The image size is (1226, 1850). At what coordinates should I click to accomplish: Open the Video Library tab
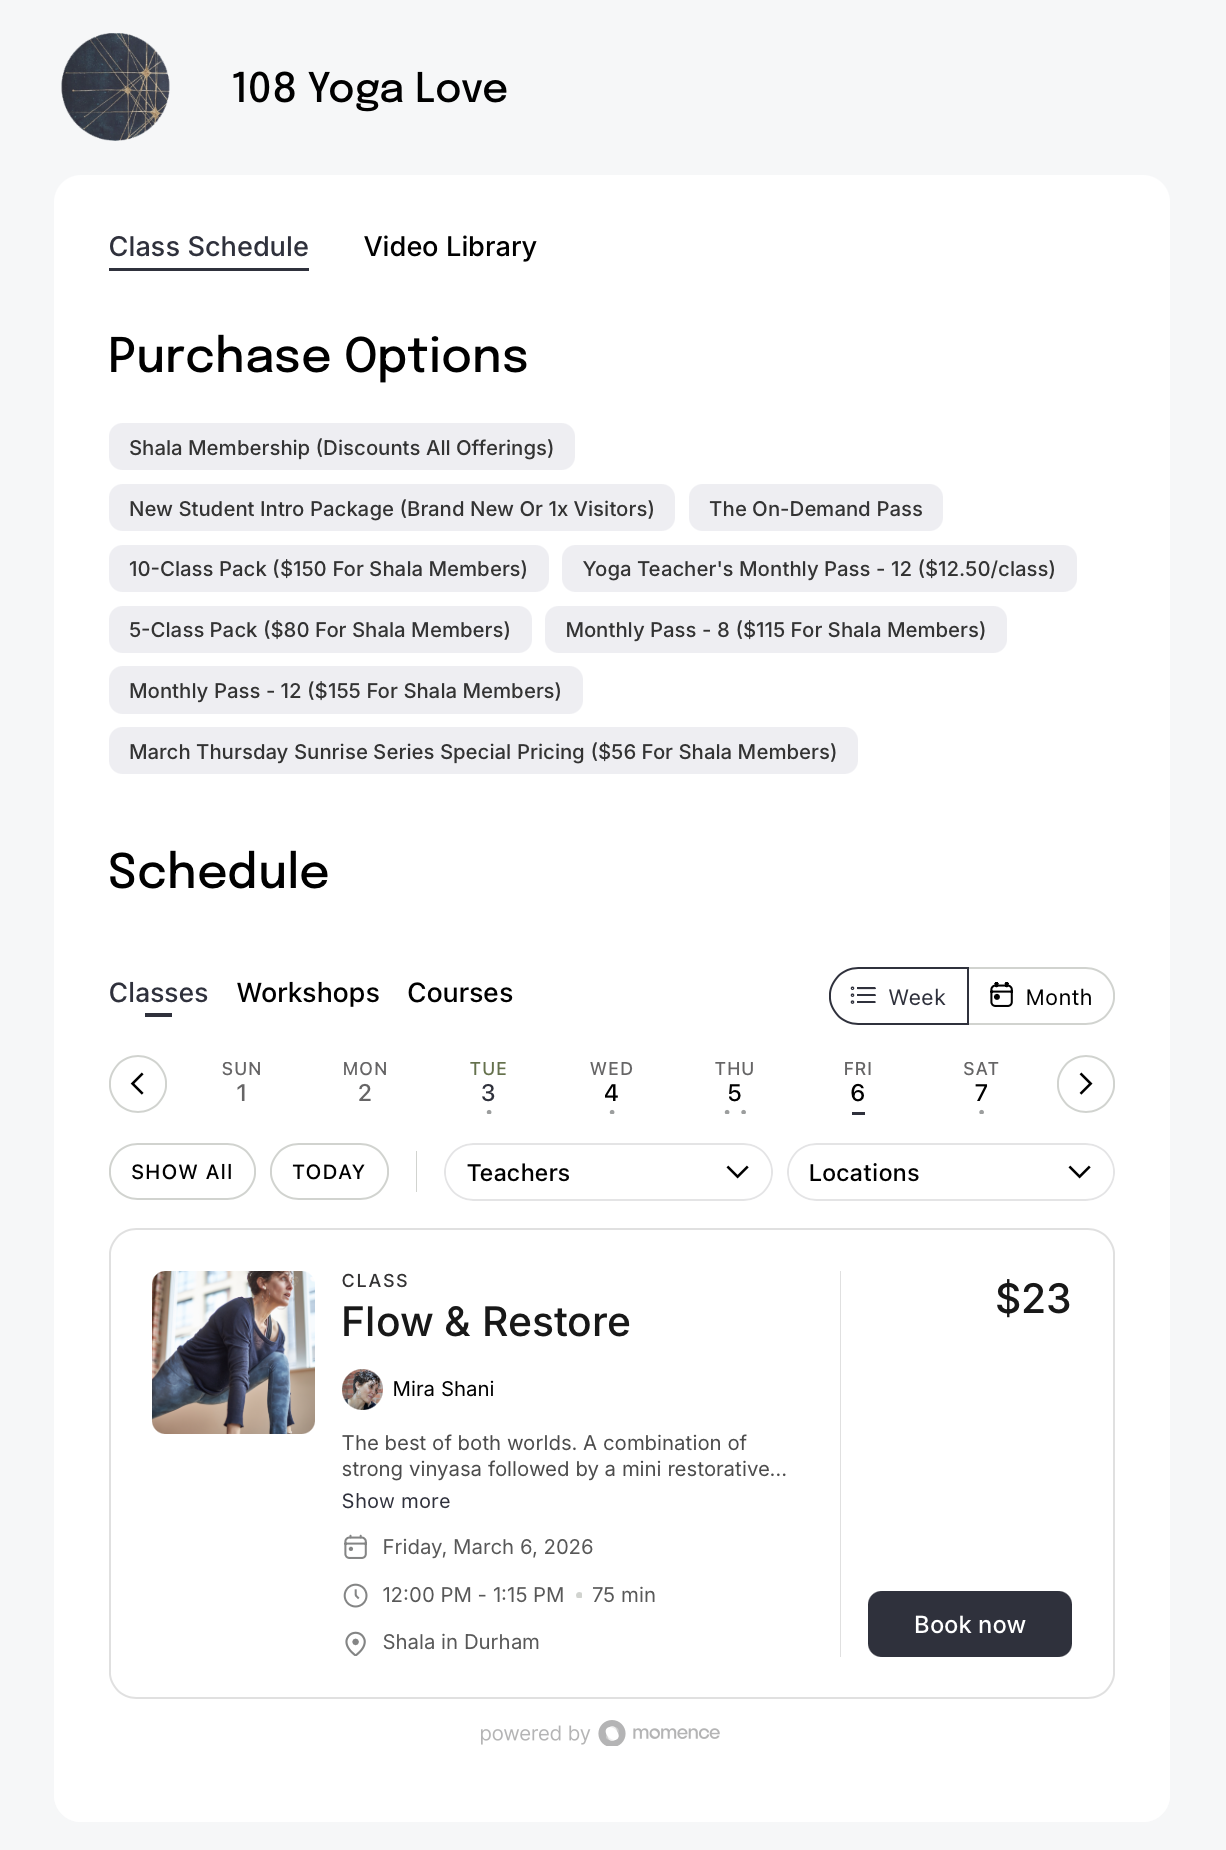pyautogui.click(x=450, y=247)
